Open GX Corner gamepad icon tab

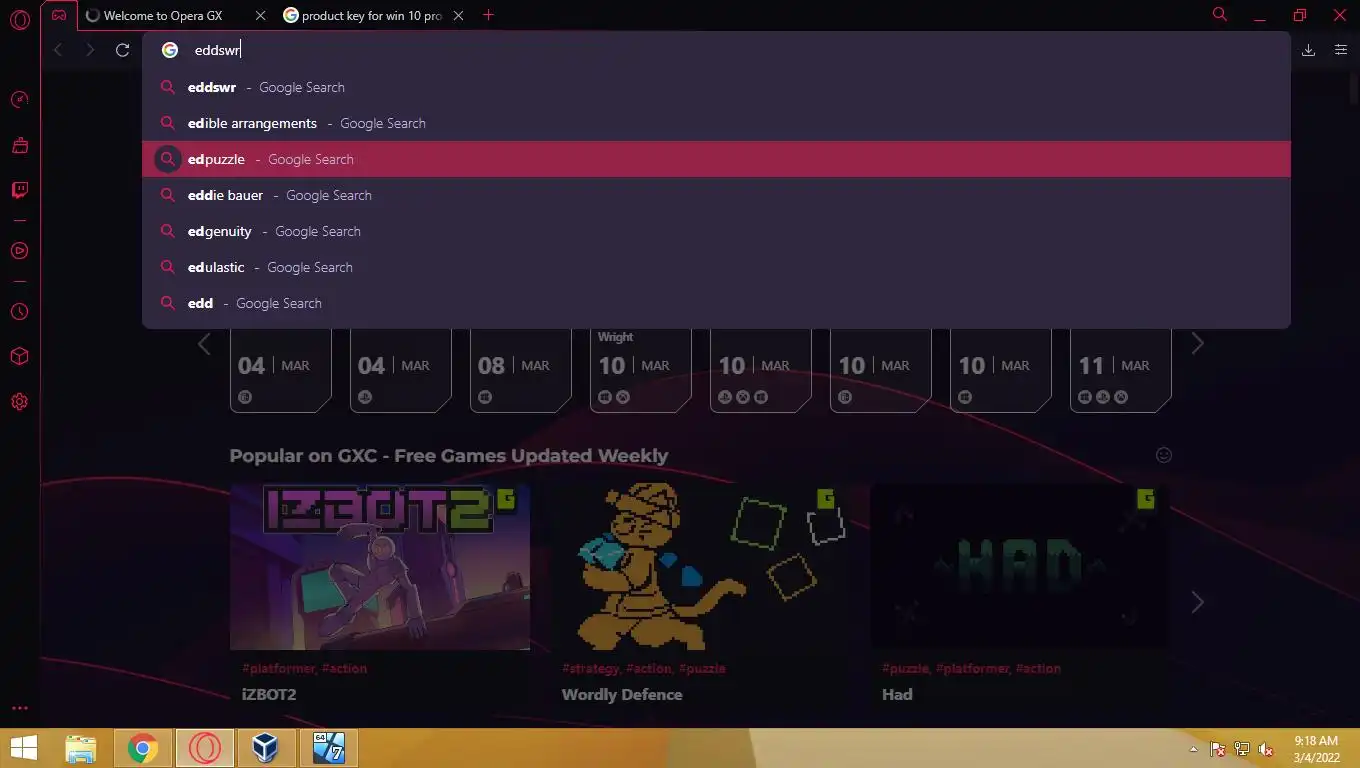coord(60,15)
